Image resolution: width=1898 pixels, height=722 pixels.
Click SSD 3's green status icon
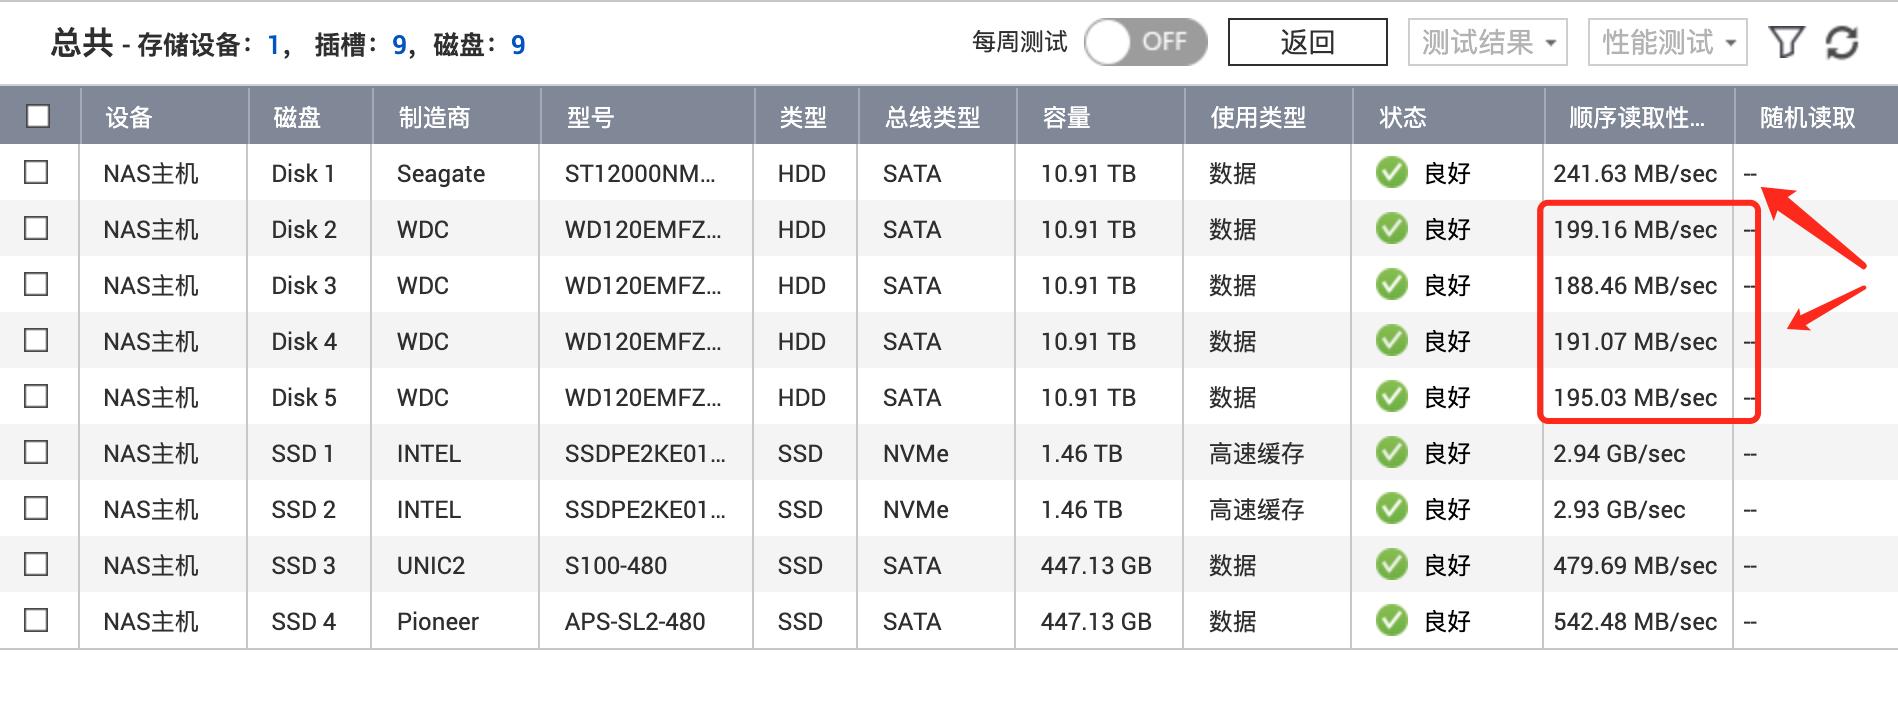pos(1391,565)
